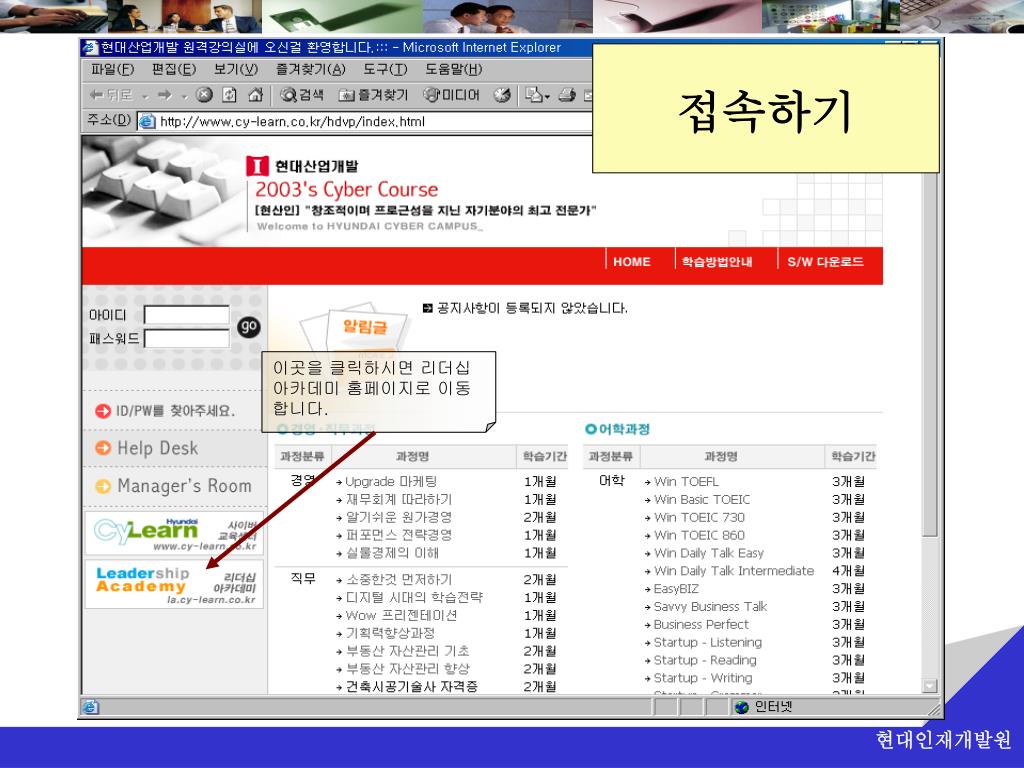Open the 디지털 시대의 학습전략 course
The image size is (1024, 768).
414,597
